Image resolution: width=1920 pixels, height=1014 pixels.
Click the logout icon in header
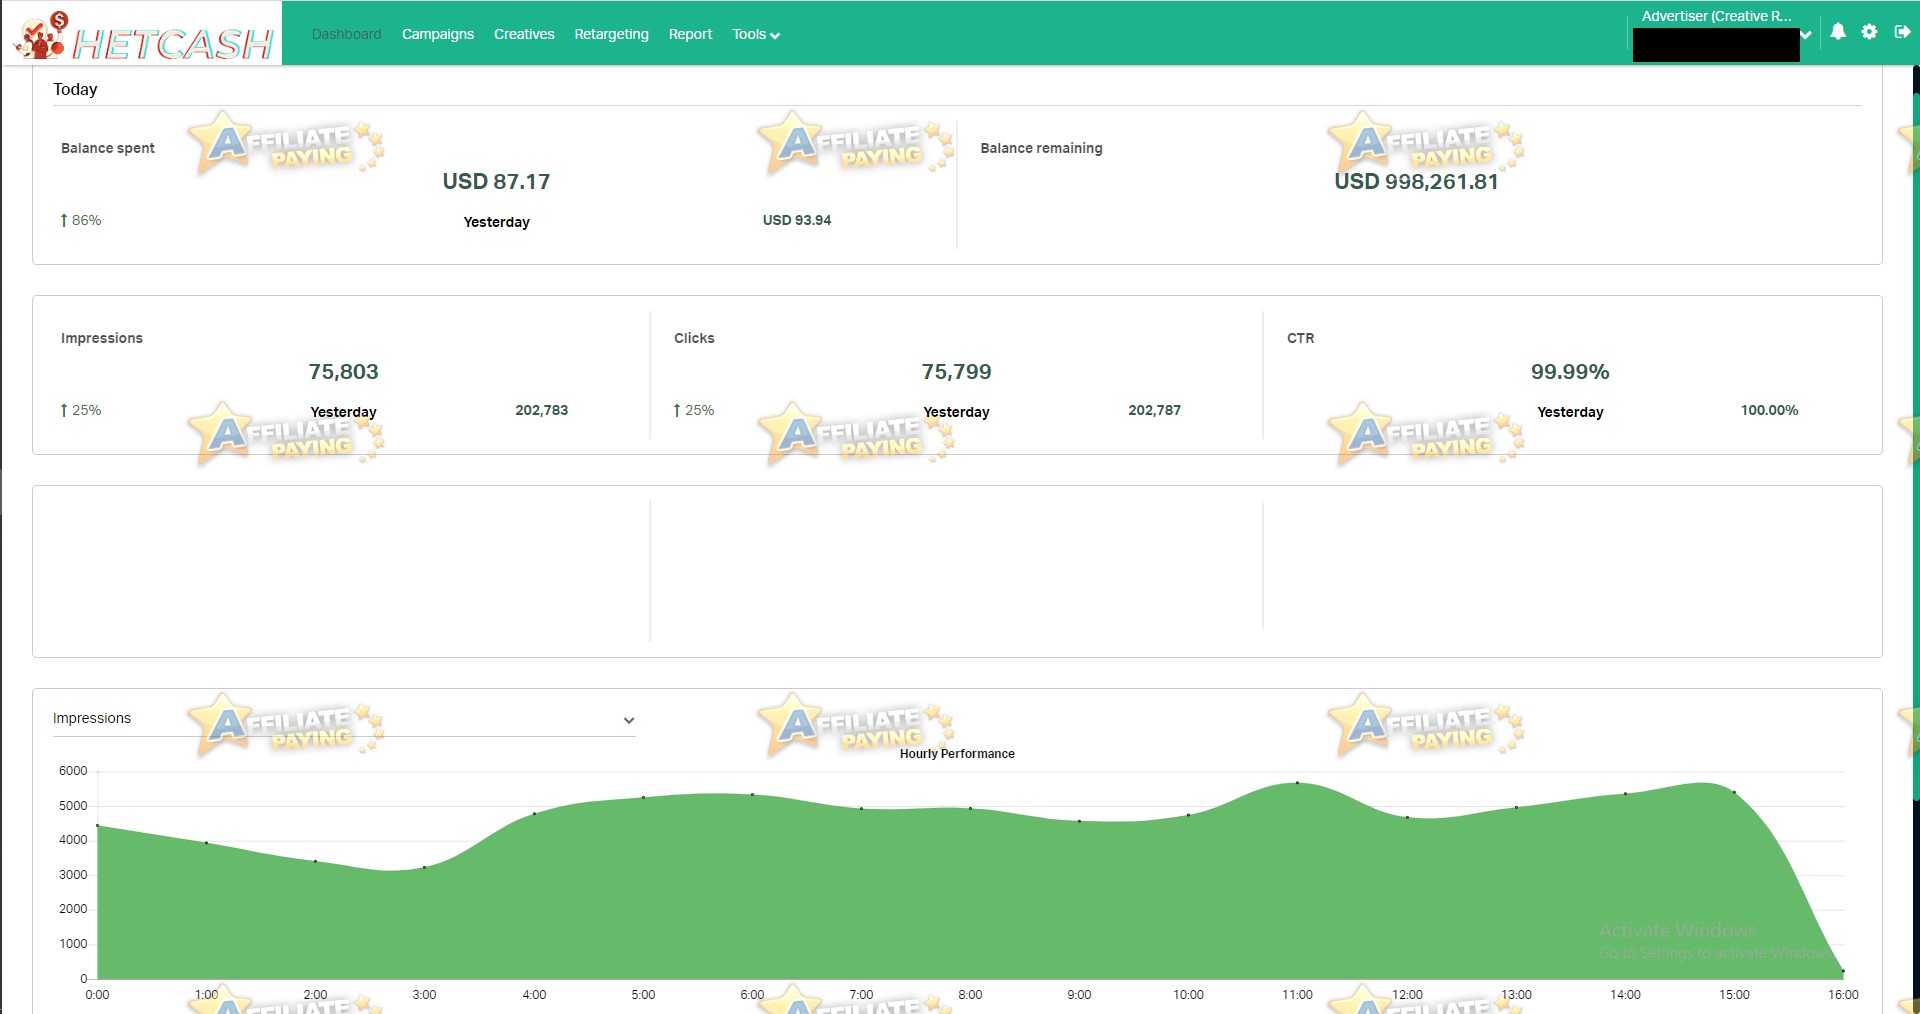pyautogui.click(x=1902, y=32)
